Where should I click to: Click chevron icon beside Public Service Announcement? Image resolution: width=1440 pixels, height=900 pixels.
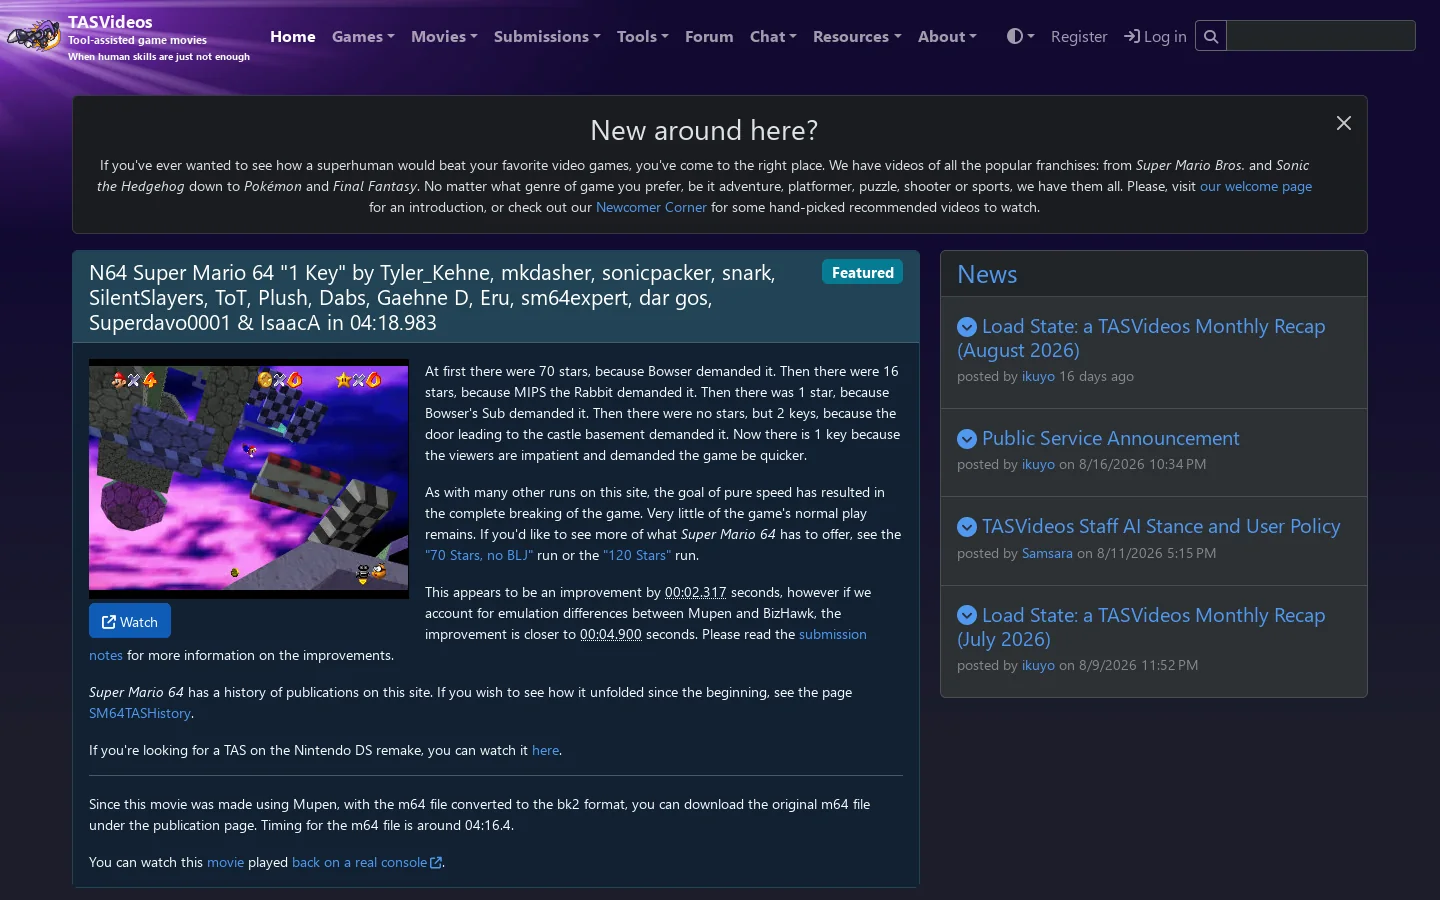(967, 439)
